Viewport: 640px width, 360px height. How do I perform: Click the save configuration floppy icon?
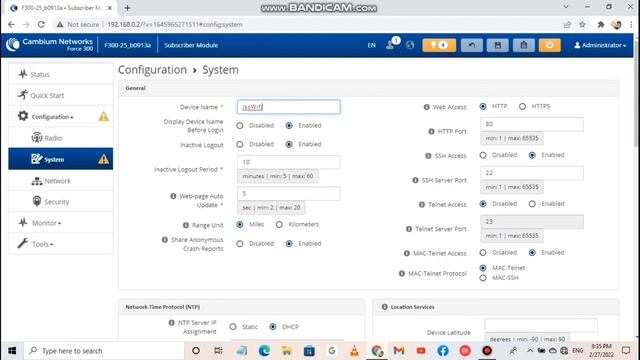(498, 45)
